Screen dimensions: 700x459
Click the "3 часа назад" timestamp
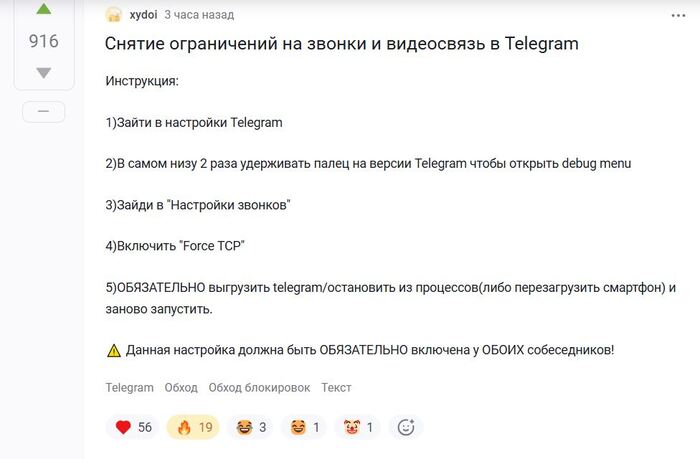pos(199,15)
